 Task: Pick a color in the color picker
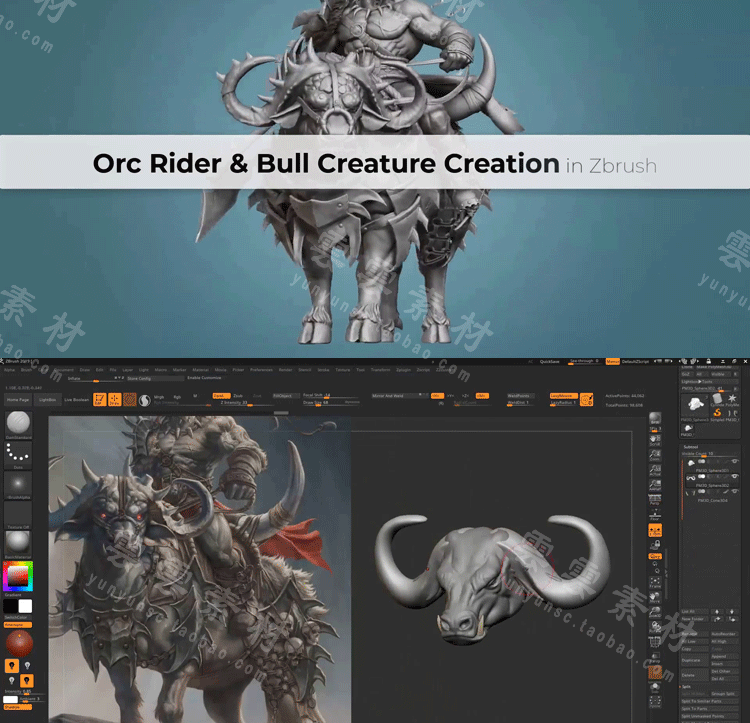(x=18, y=576)
